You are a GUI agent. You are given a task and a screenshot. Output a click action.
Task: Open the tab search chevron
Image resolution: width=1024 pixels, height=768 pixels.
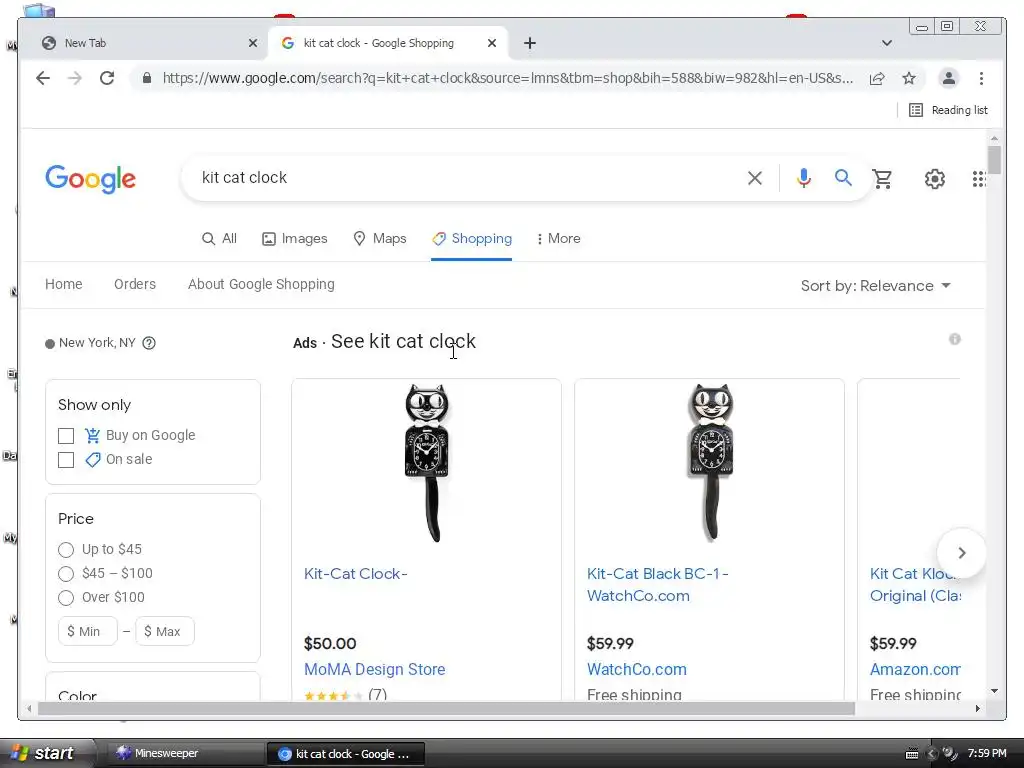[x=886, y=43]
